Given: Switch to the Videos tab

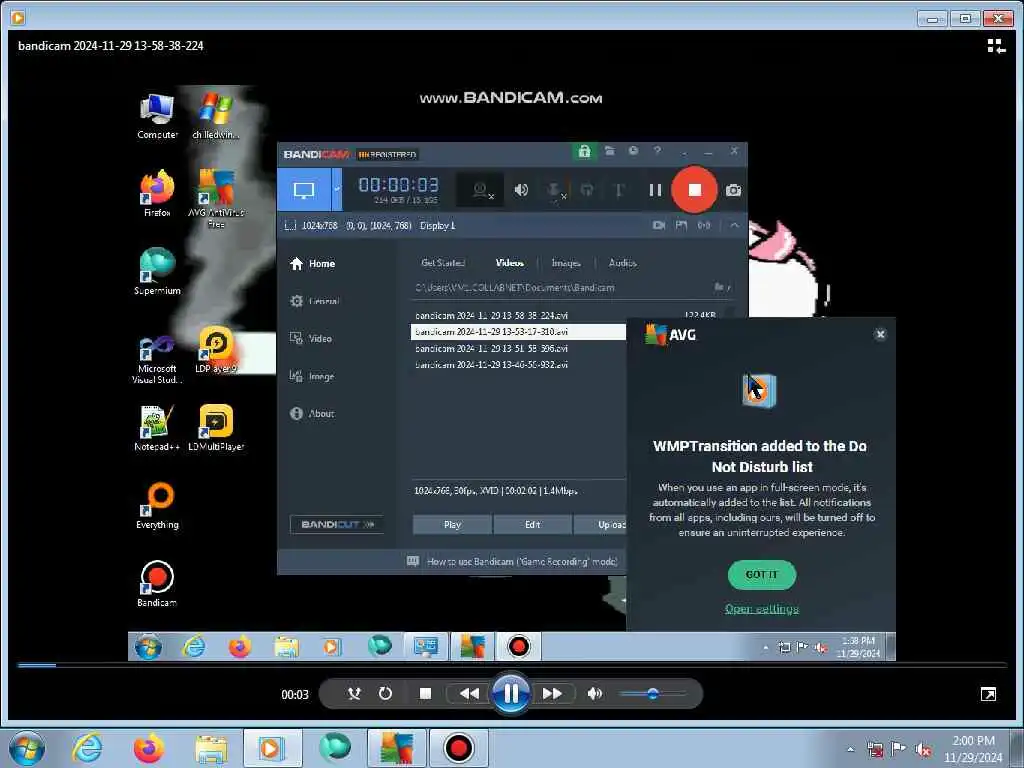Looking at the screenshot, I should (509, 263).
